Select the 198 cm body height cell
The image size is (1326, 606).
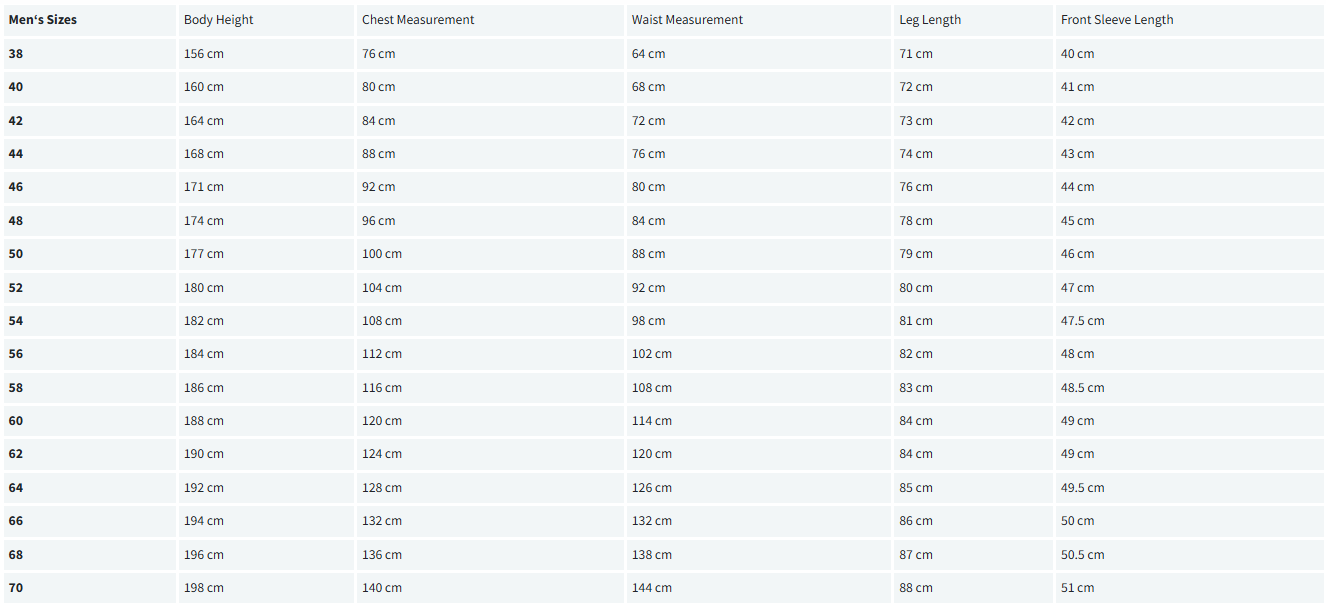tap(204, 588)
